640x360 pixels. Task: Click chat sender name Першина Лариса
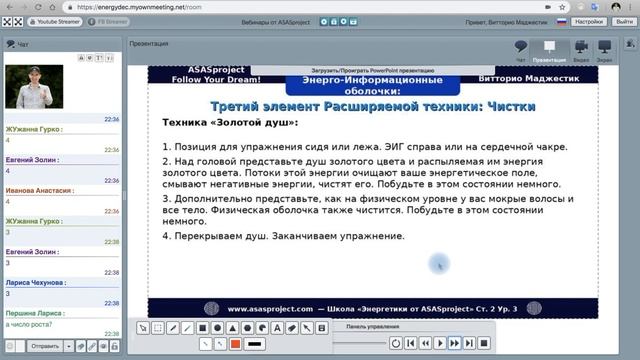click(x=35, y=313)
